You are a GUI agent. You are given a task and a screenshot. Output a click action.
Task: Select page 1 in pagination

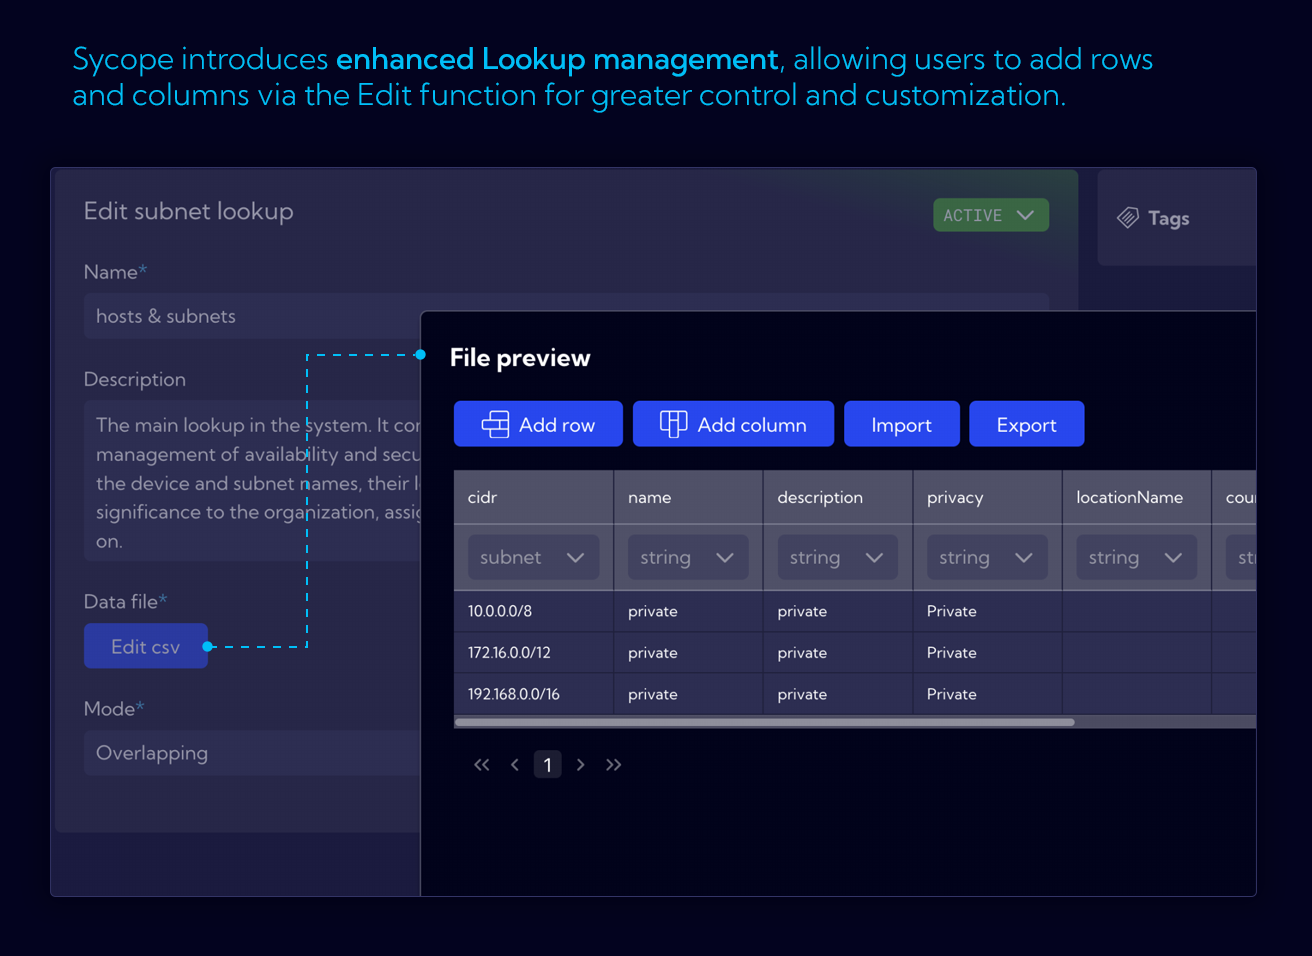click(x=547, y=765)
